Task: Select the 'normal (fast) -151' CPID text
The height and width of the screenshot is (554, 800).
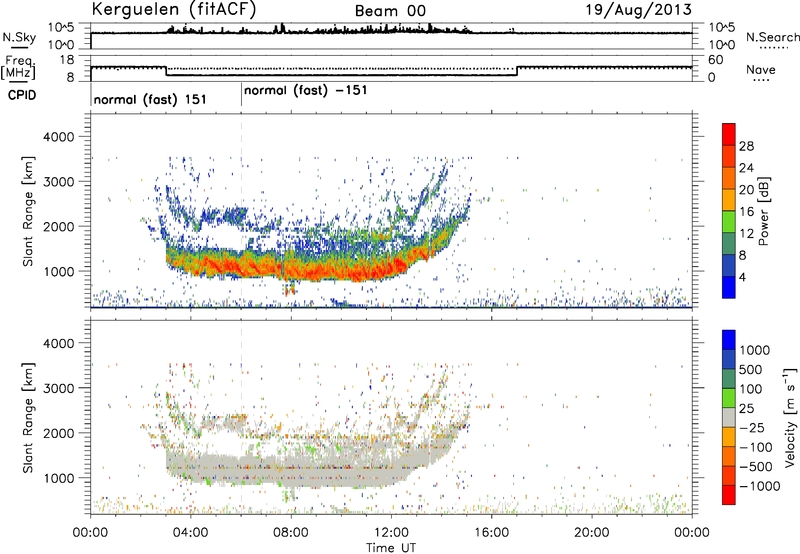Action: [x=306, y=90]
